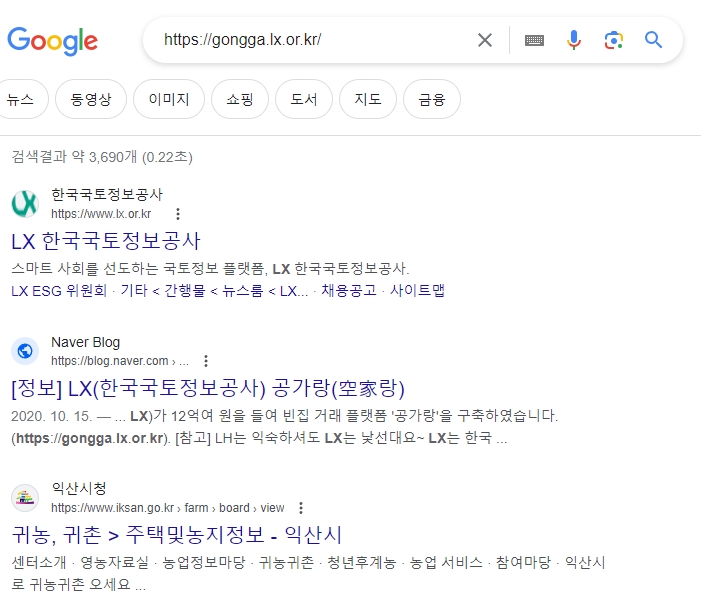Switch to the 금융 filter tab
The height and width of the screenshot is (613, 701).
click(x=432, y=99)
